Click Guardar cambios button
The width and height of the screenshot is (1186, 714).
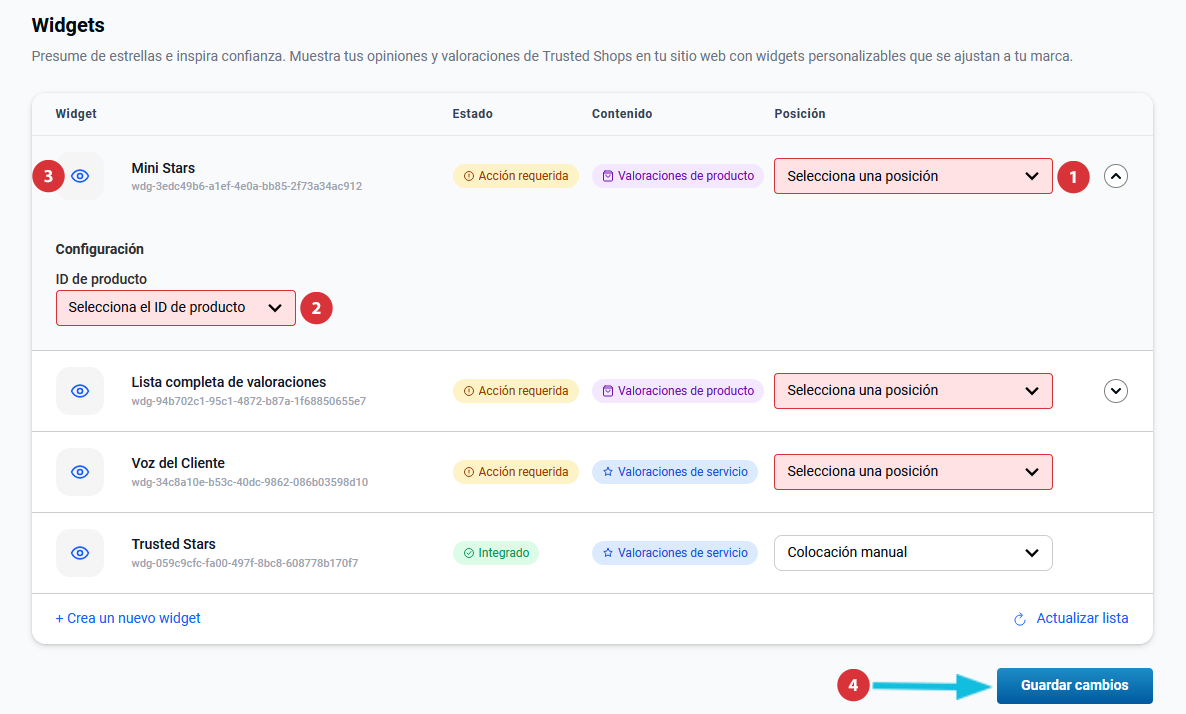1074,686
